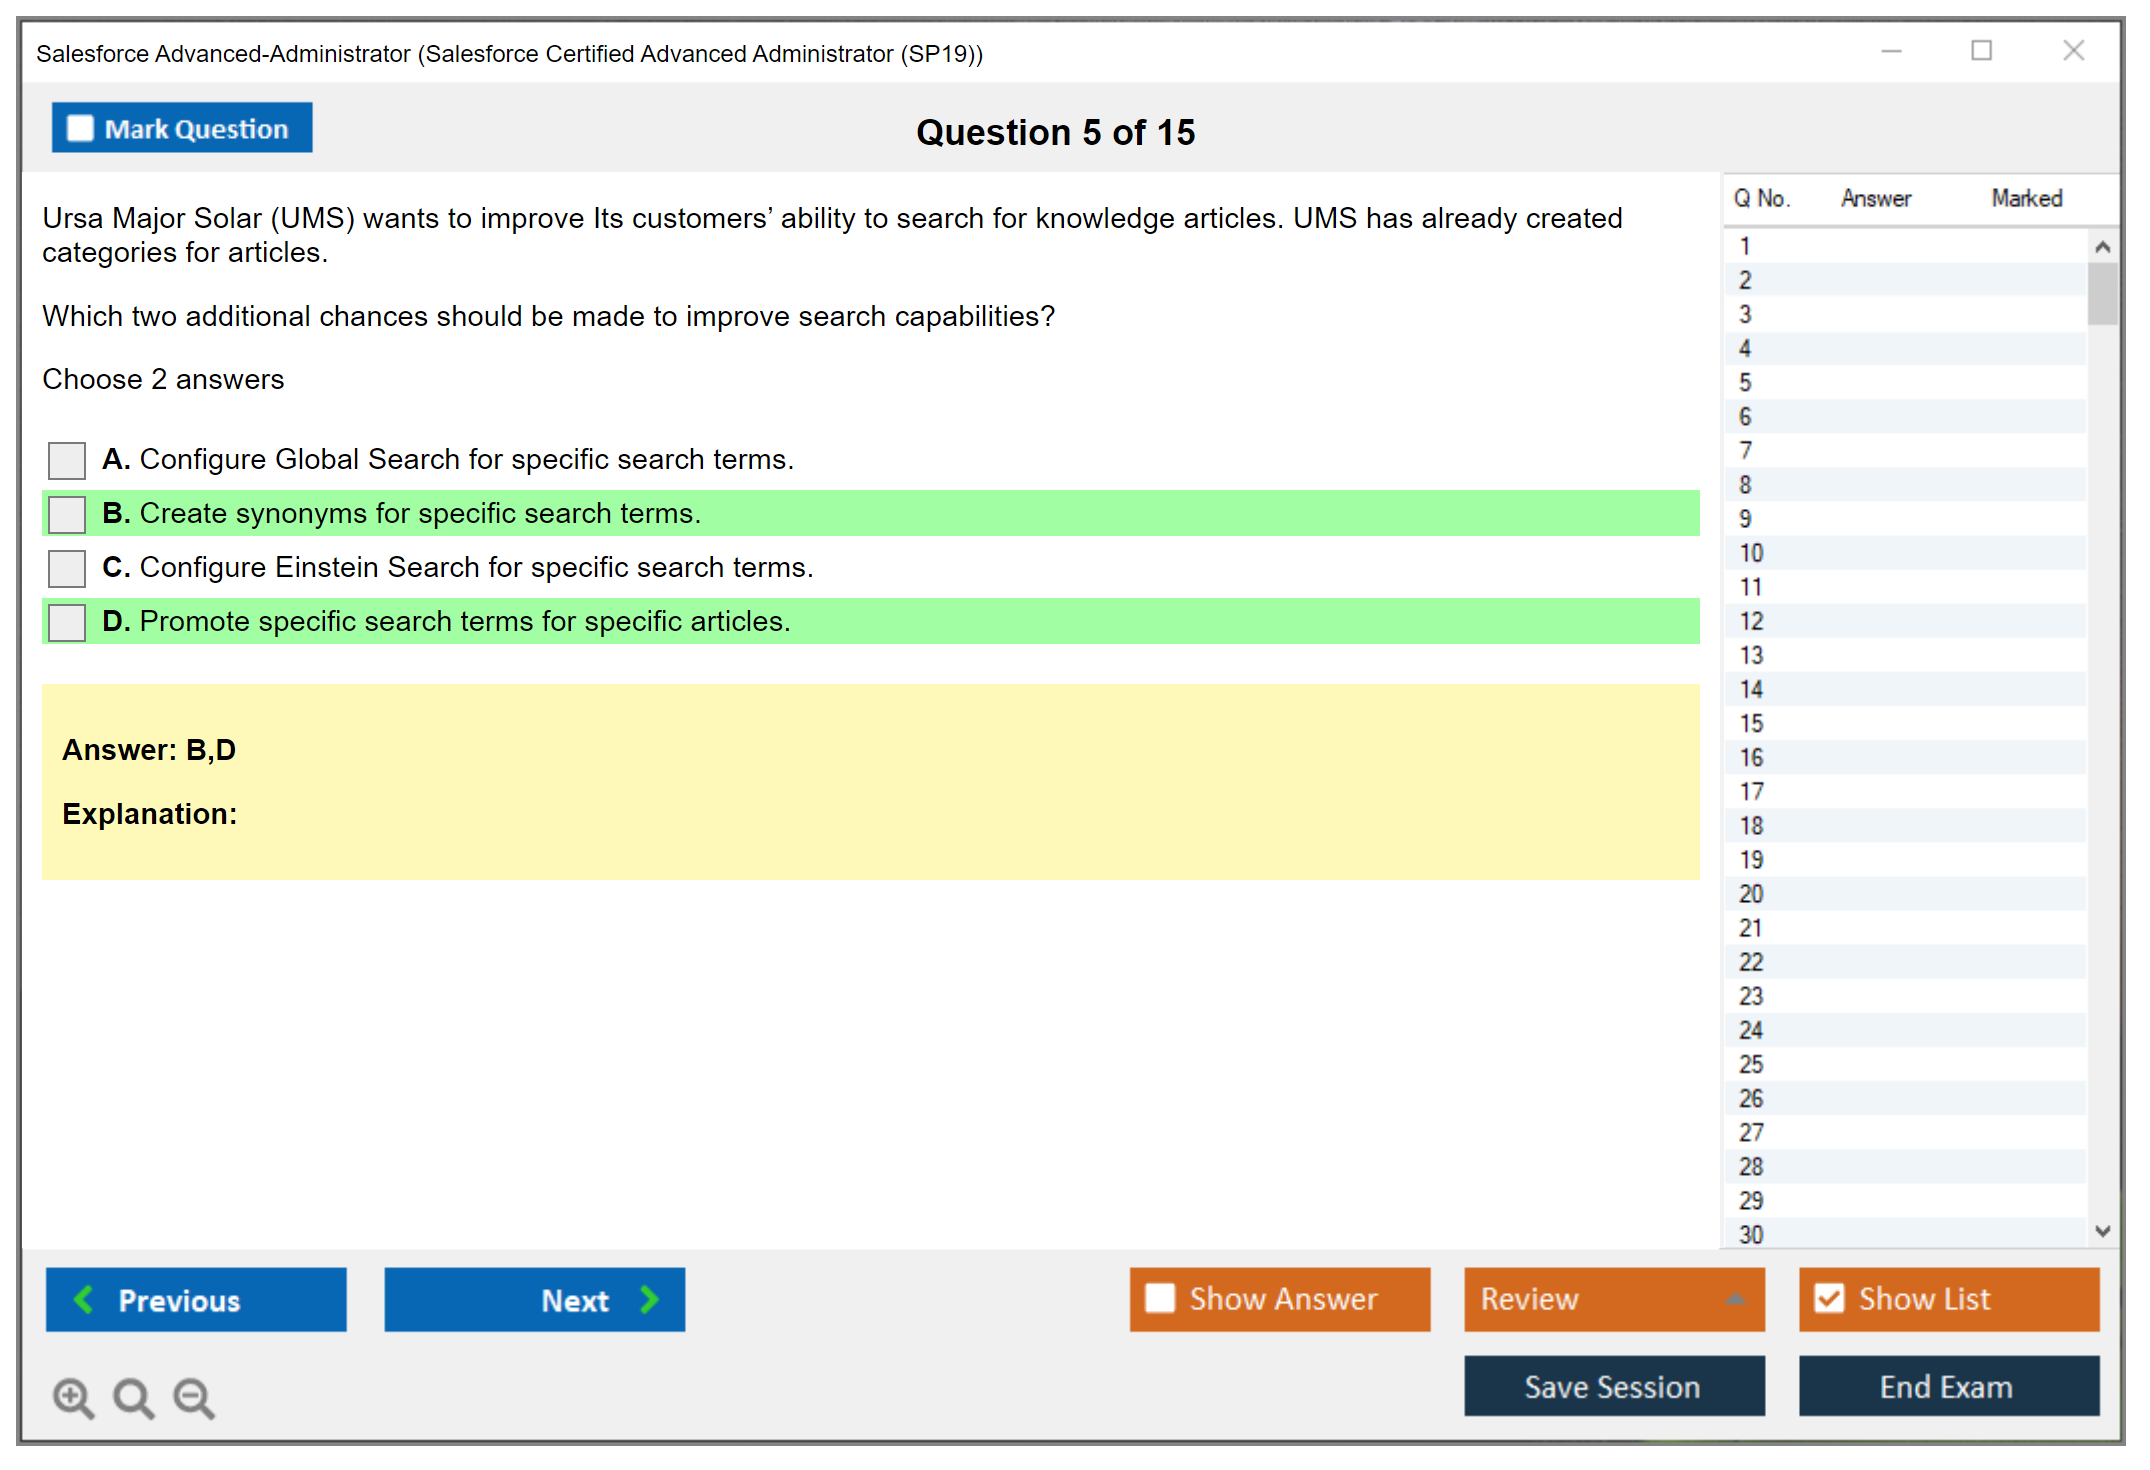Image resolution: width=2150 pixels, height=1470 pixels.
Task: Click the zoom out magnifier icon
Action: 194,1397
